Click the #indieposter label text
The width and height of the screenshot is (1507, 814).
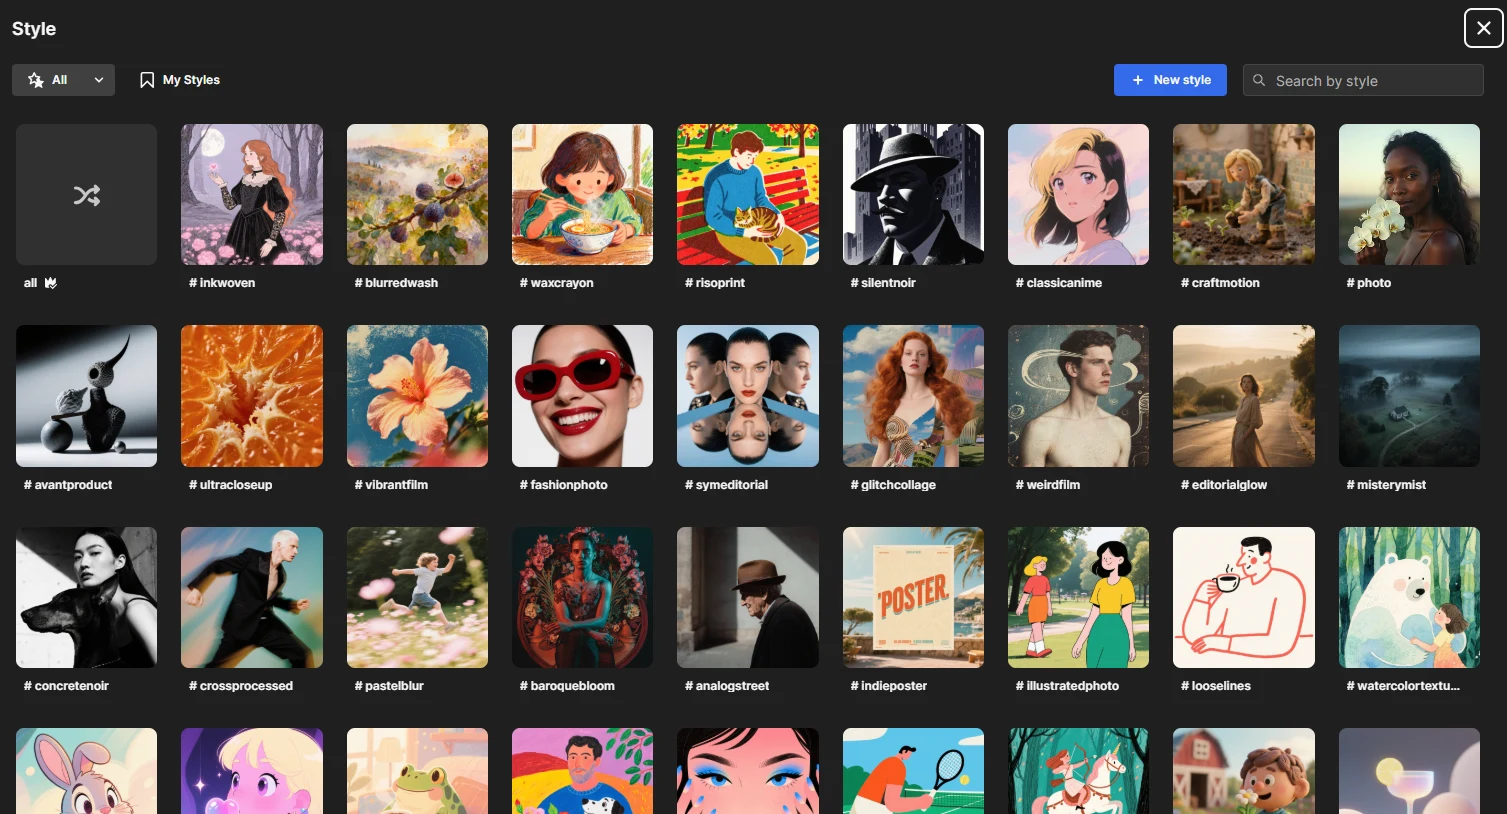(x=889, y=686)
